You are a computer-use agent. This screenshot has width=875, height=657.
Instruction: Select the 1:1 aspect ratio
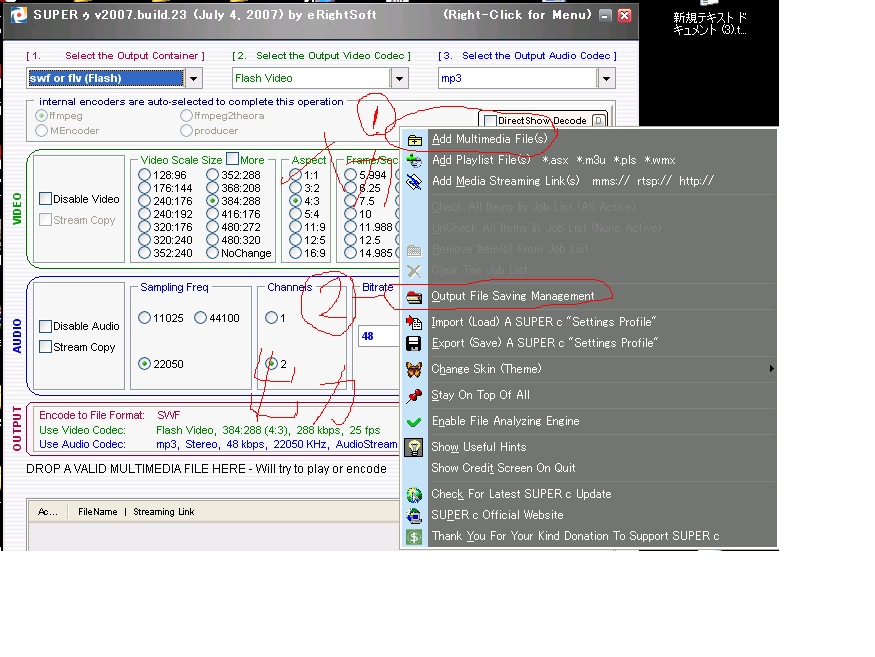pyautogui.click(x=296, y=175)
